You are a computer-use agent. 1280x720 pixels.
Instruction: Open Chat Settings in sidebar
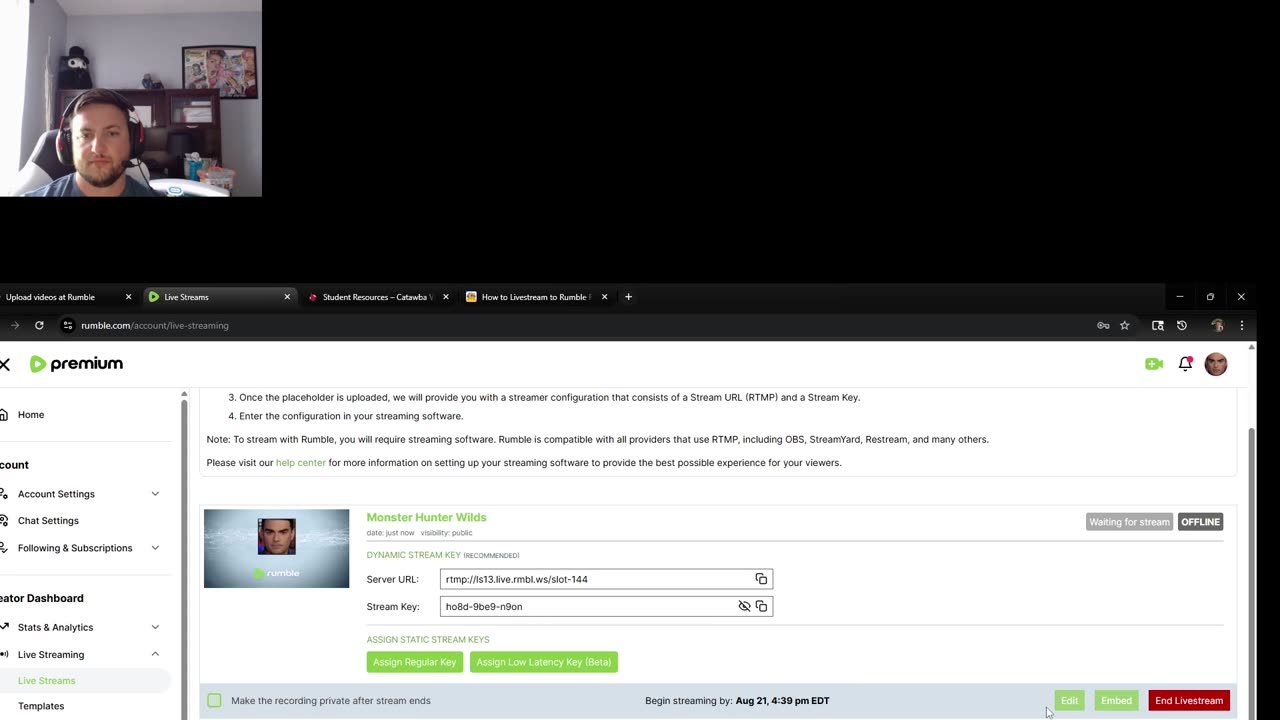(x=48, y=521)
